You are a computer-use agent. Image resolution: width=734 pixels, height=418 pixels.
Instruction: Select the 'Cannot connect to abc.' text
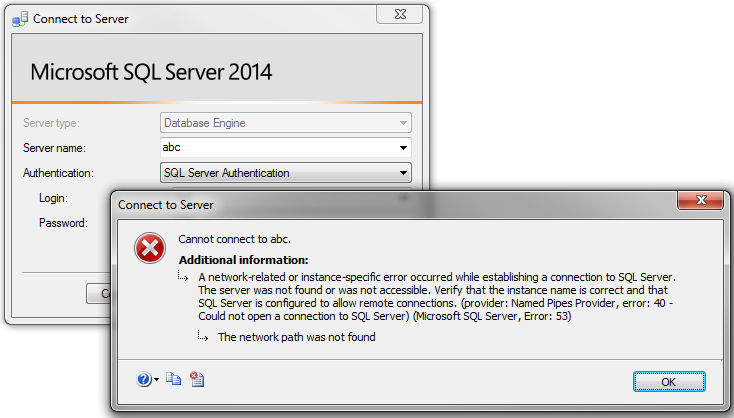235,239
